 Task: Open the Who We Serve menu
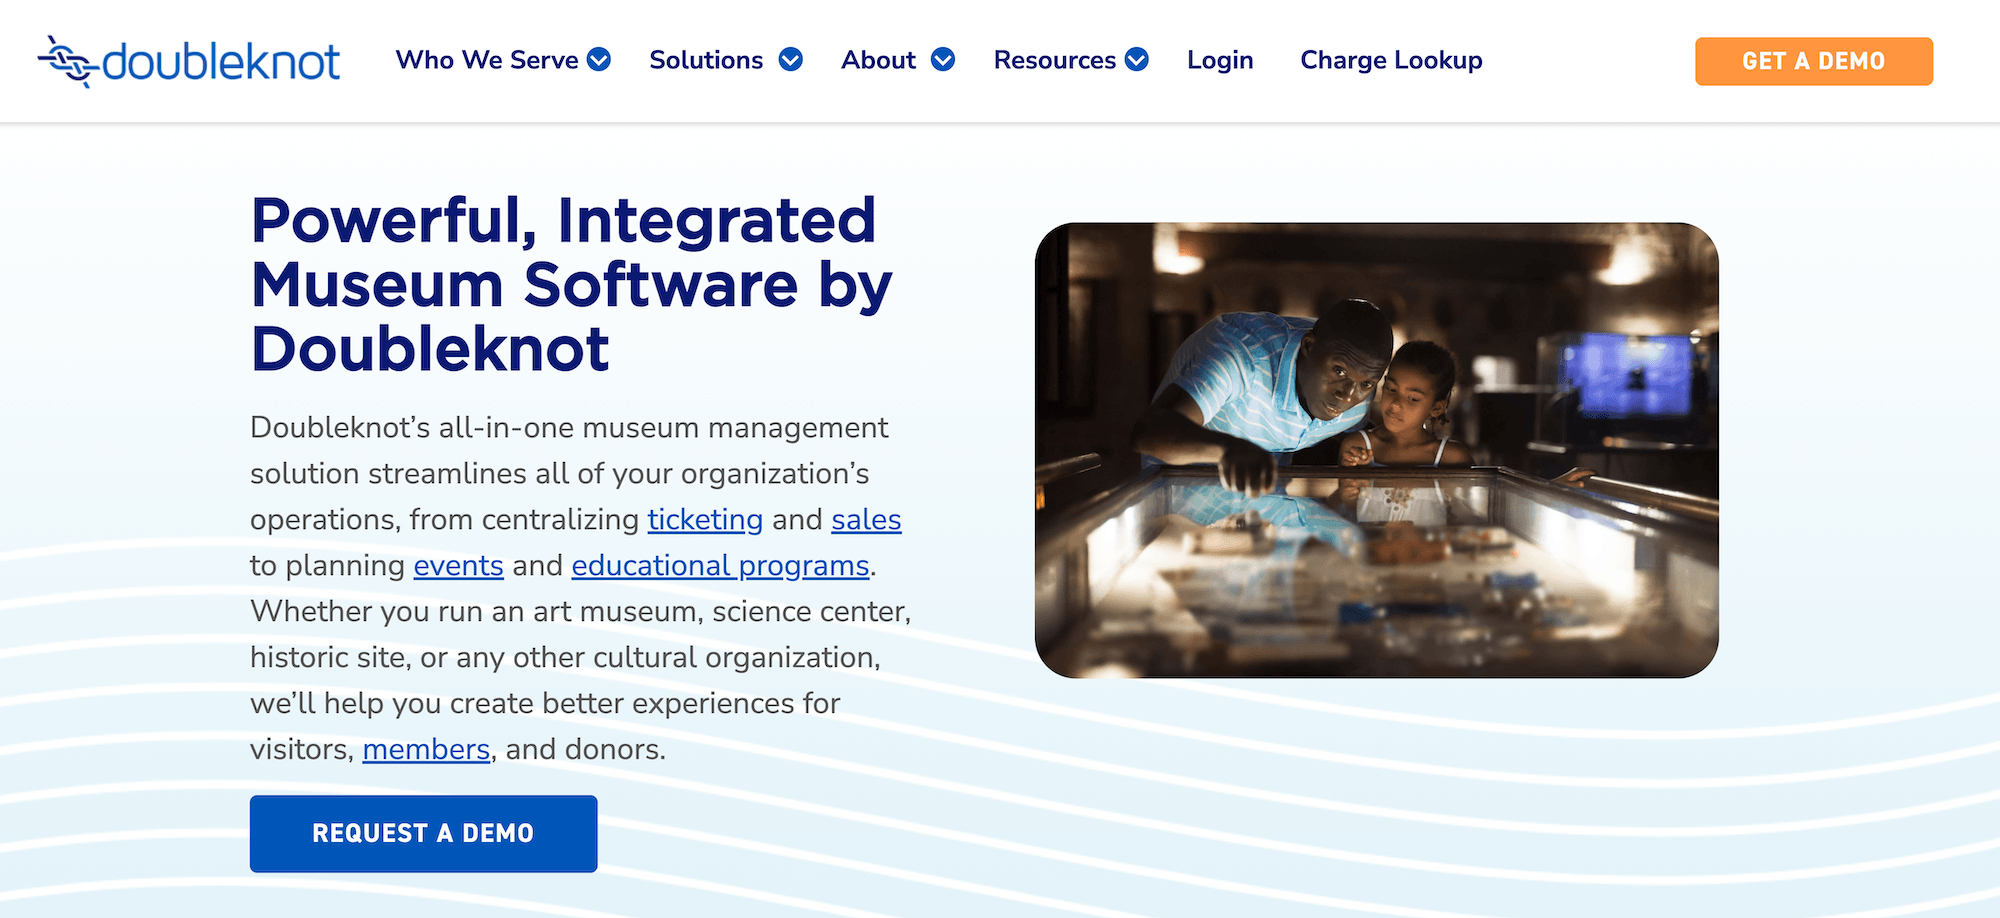pyautogui.click(x=487, y=60)
